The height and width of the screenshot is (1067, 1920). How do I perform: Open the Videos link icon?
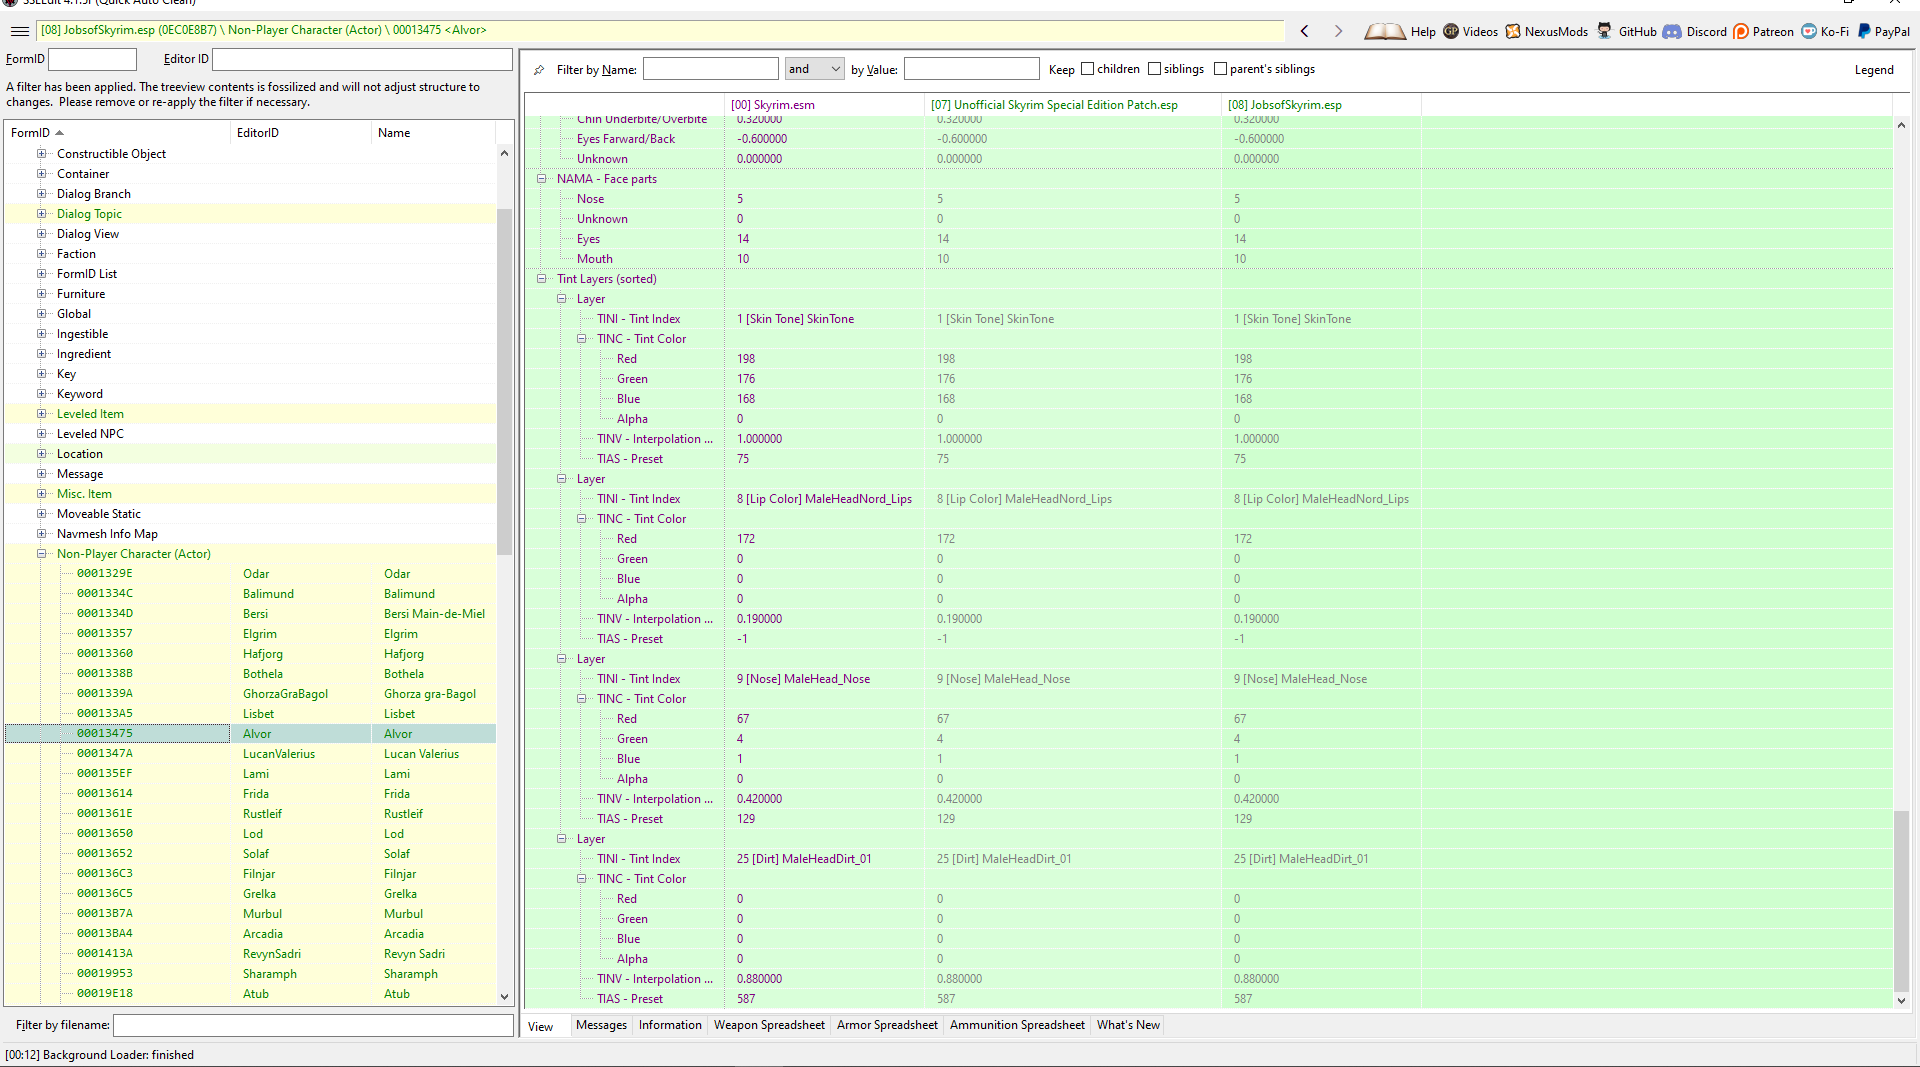point(1451,31)
